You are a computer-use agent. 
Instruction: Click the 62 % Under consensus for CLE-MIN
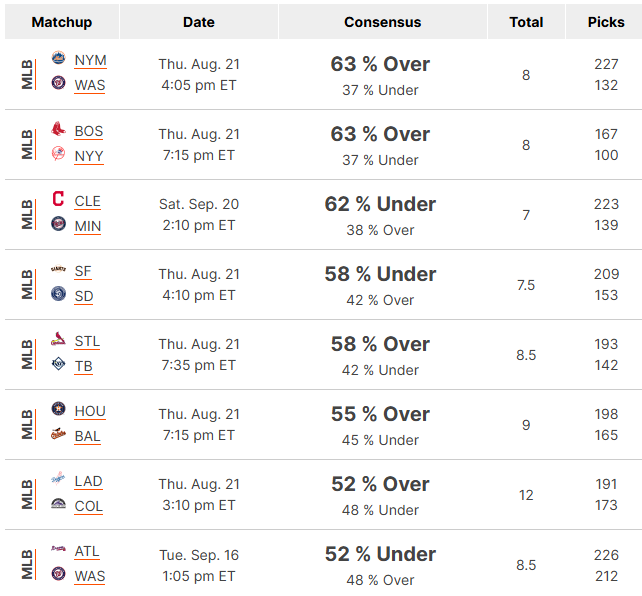380,204
